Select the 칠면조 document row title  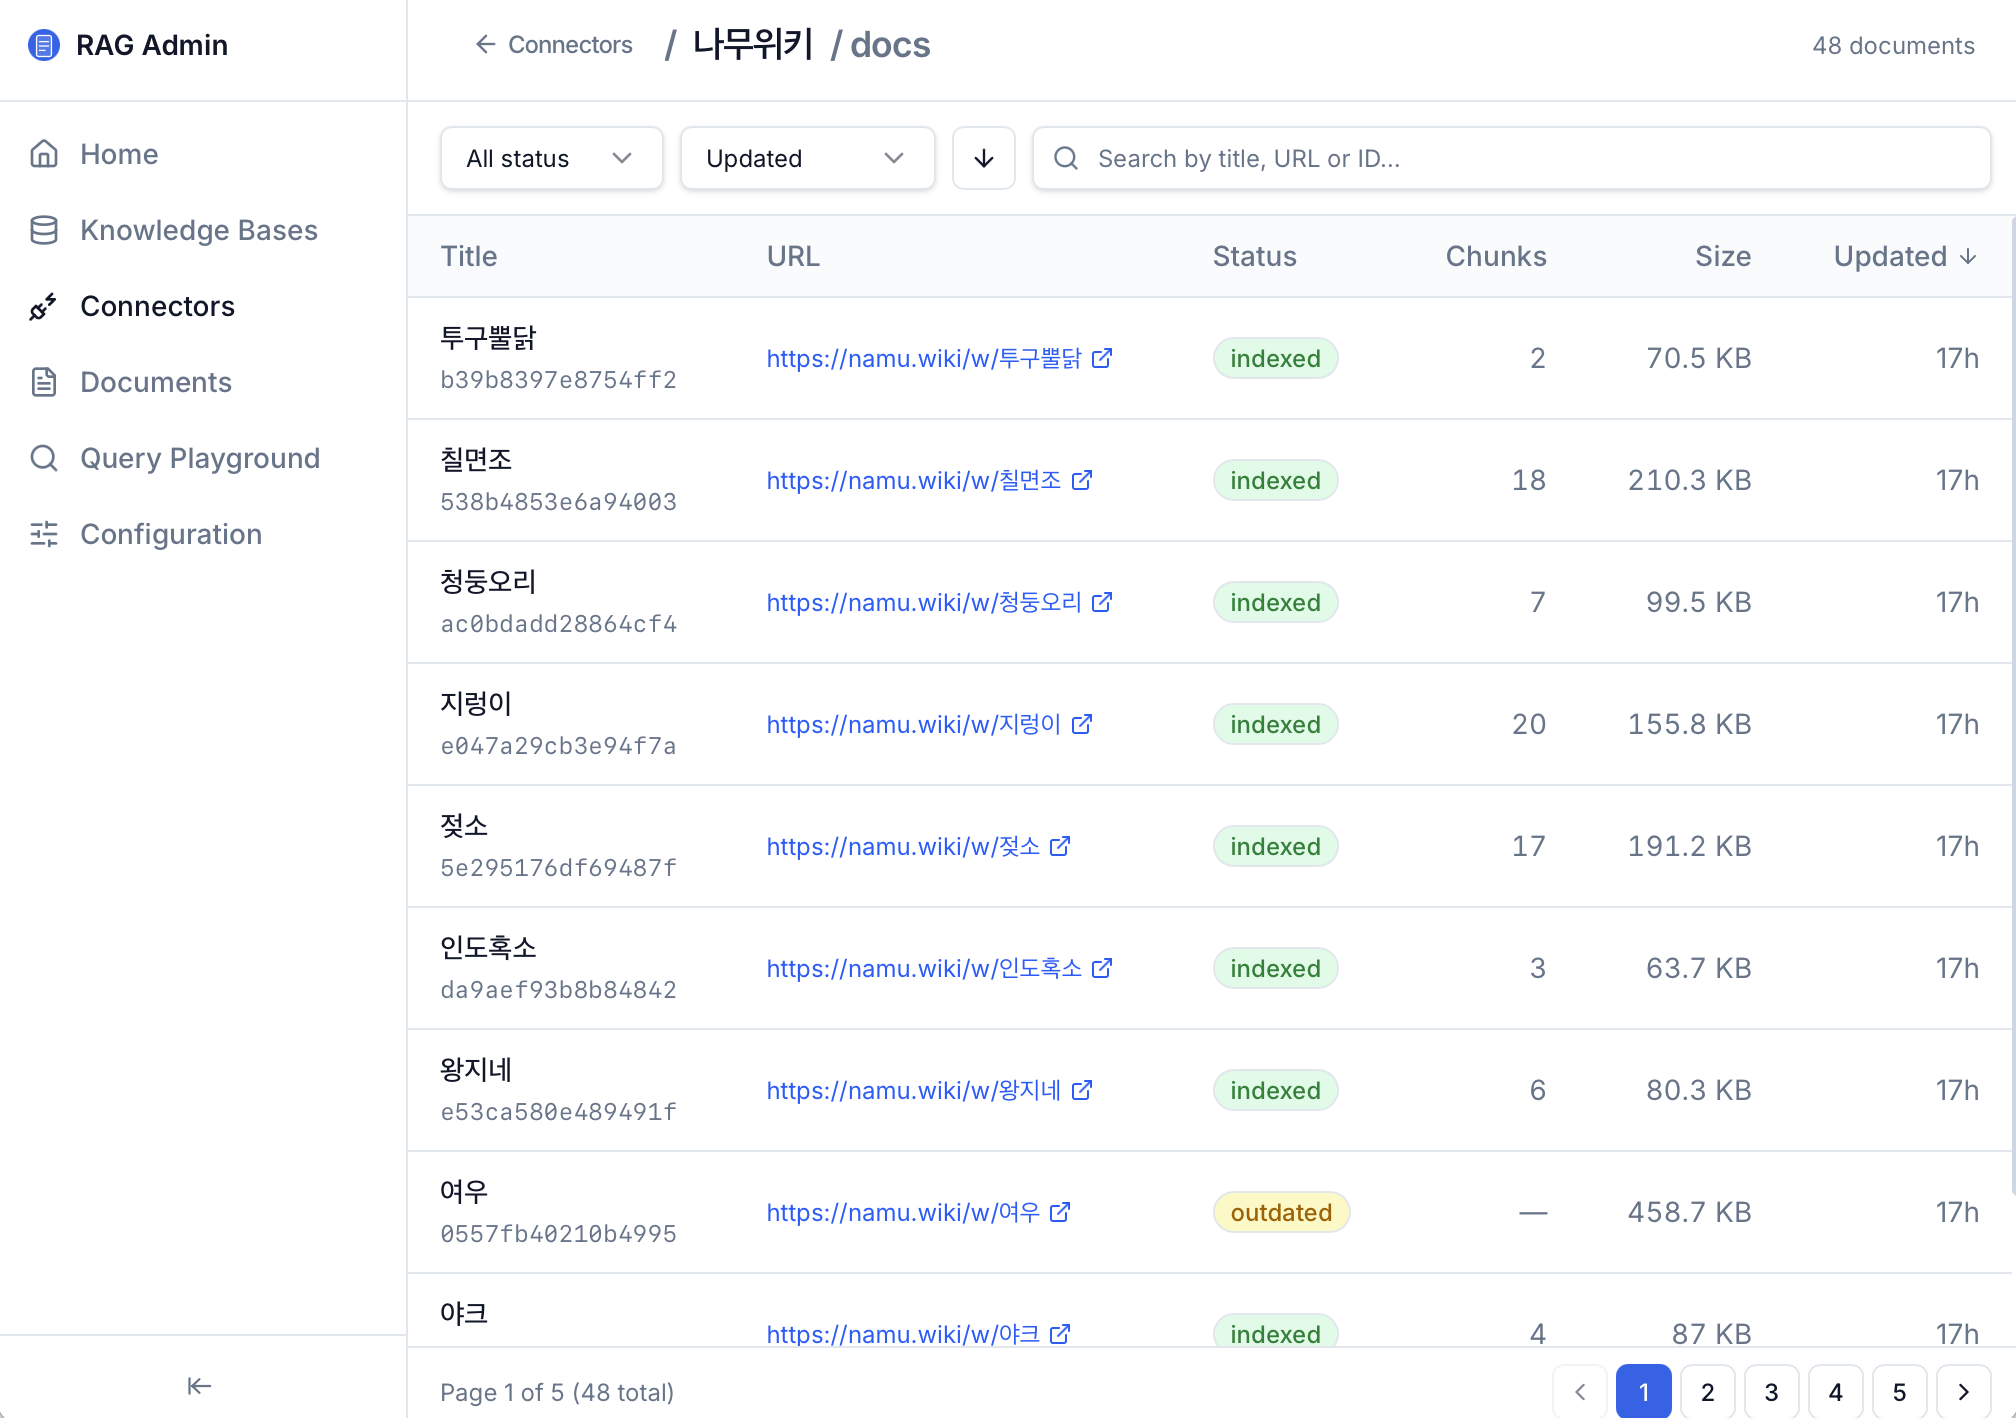476,460
